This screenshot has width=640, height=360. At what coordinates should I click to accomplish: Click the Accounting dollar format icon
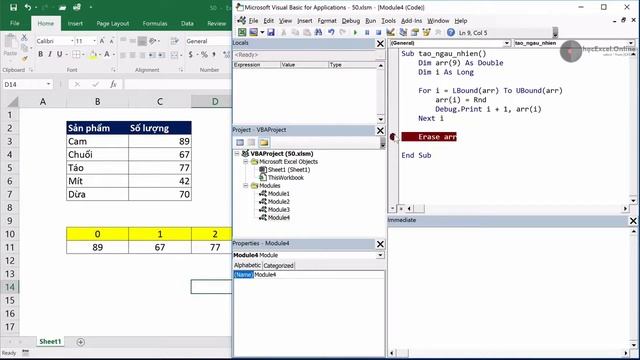(190, 55)
